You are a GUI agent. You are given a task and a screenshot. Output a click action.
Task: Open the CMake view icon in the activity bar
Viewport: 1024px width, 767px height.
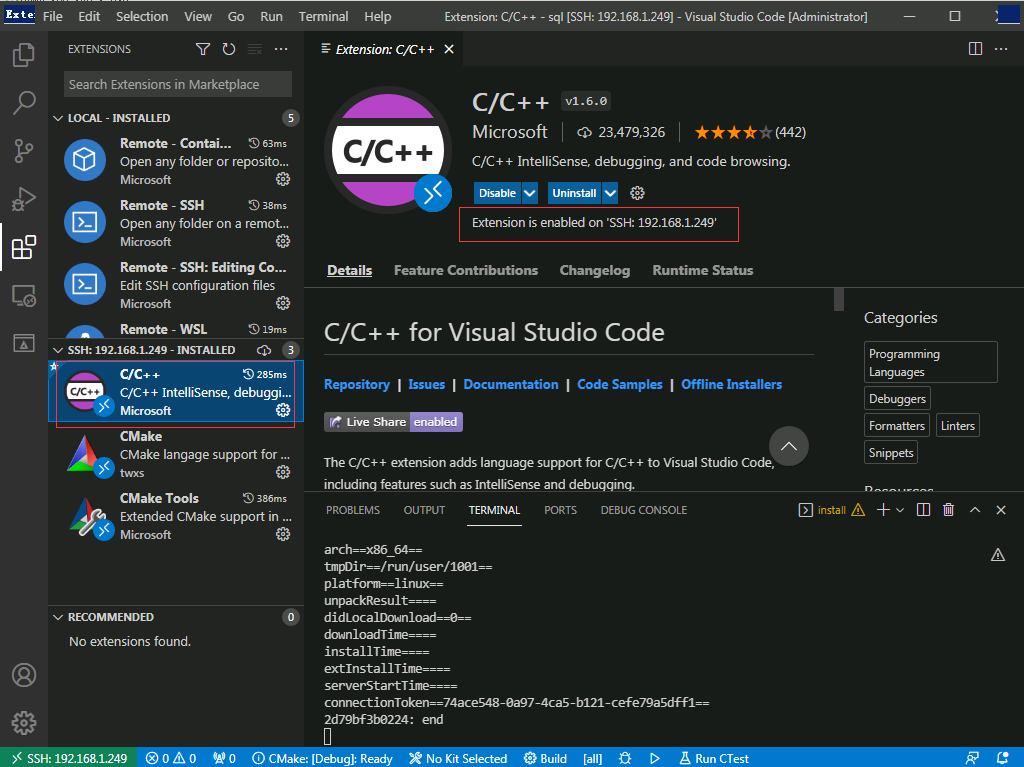(x=24, y=342)
